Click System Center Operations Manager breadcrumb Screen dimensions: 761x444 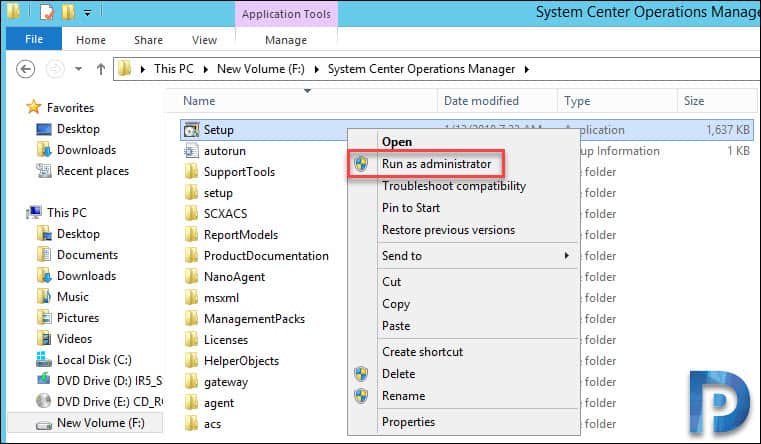point(421,69)
